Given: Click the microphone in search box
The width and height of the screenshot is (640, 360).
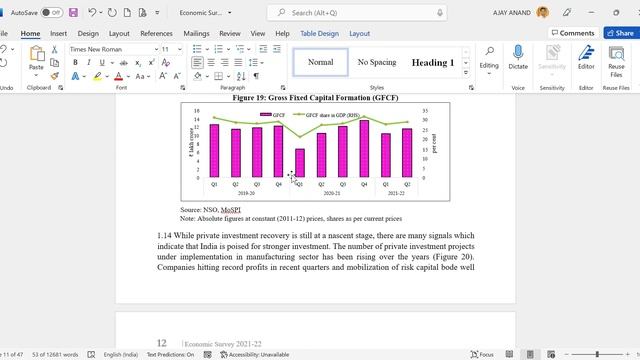Looking at the screenshot, I should click(x=440, y=13).
